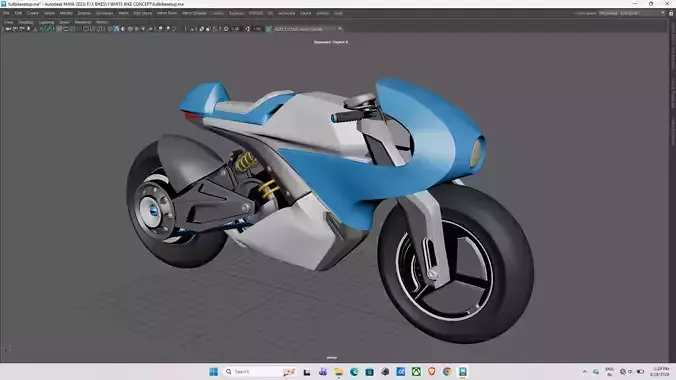This screenshot has width=676, height=380.
Task: Click the persp camera label
Action: click(x=332, y=358)
